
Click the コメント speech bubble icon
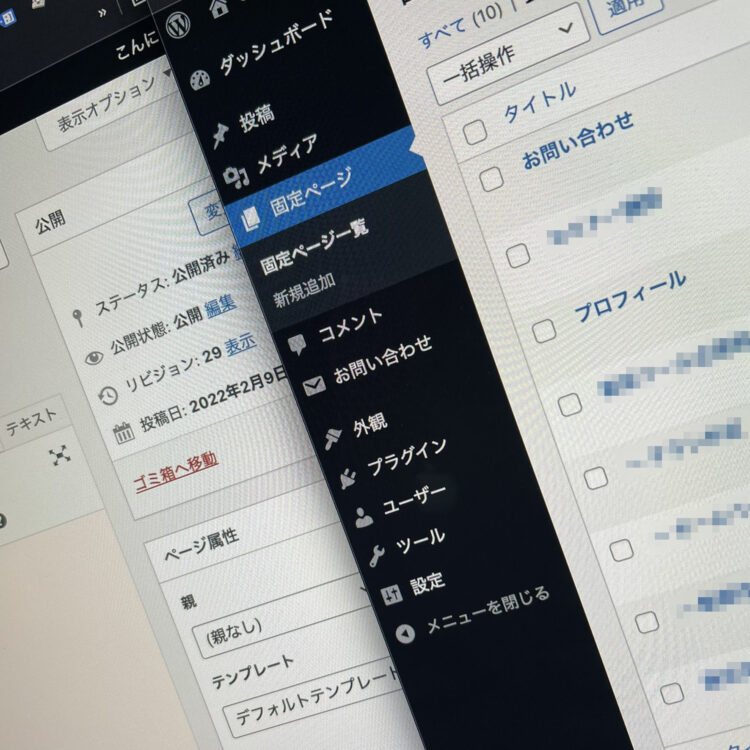tap(297, 343)
